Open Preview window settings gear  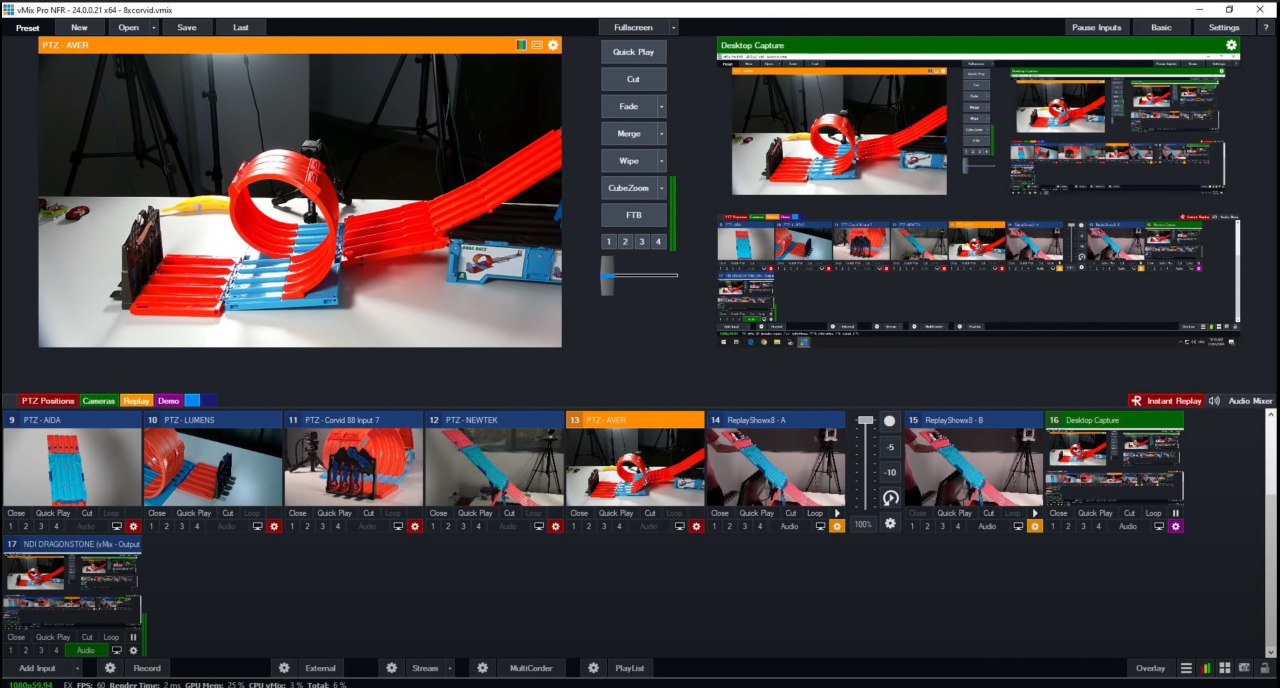click(553, 45)
